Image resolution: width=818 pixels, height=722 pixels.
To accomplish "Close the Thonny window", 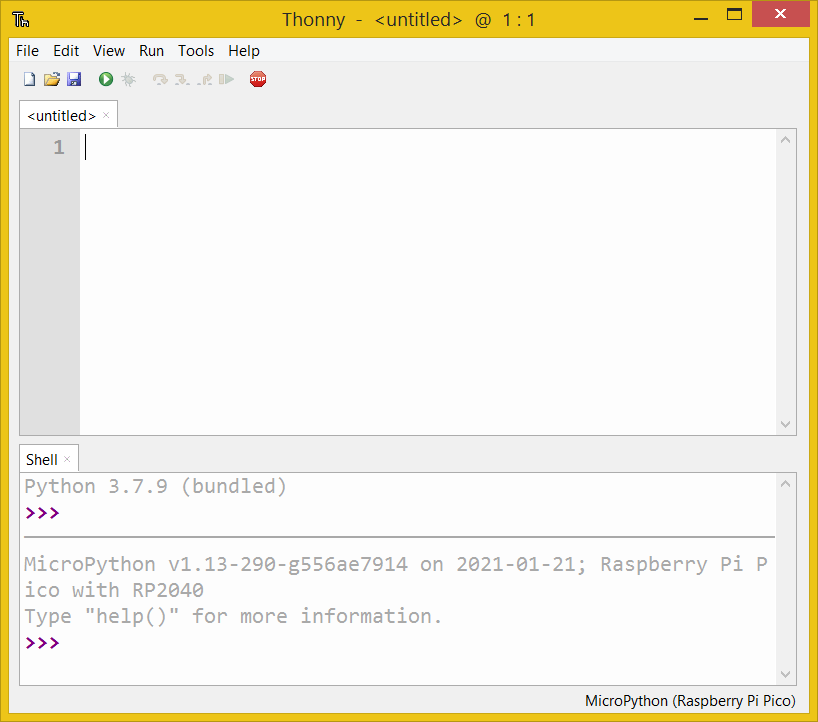I will tap(780, 14).
